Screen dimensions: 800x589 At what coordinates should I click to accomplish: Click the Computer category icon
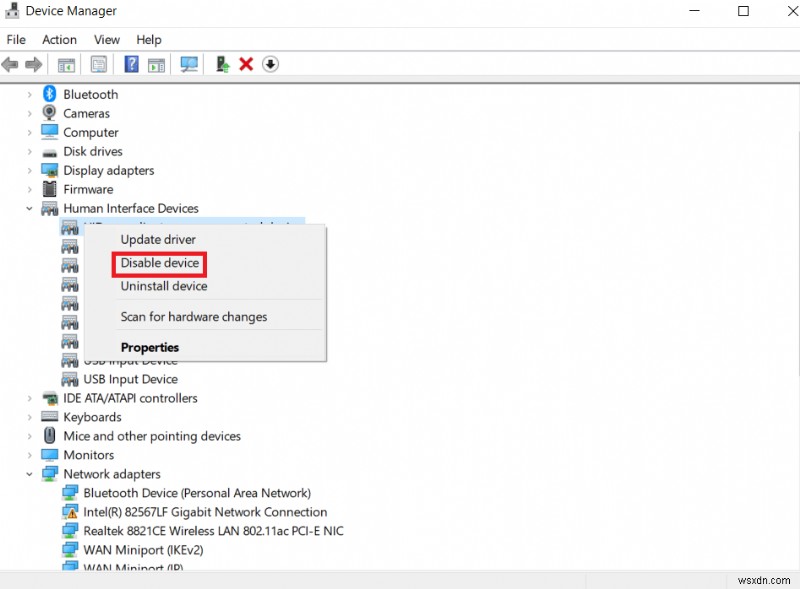click(49, 132)
